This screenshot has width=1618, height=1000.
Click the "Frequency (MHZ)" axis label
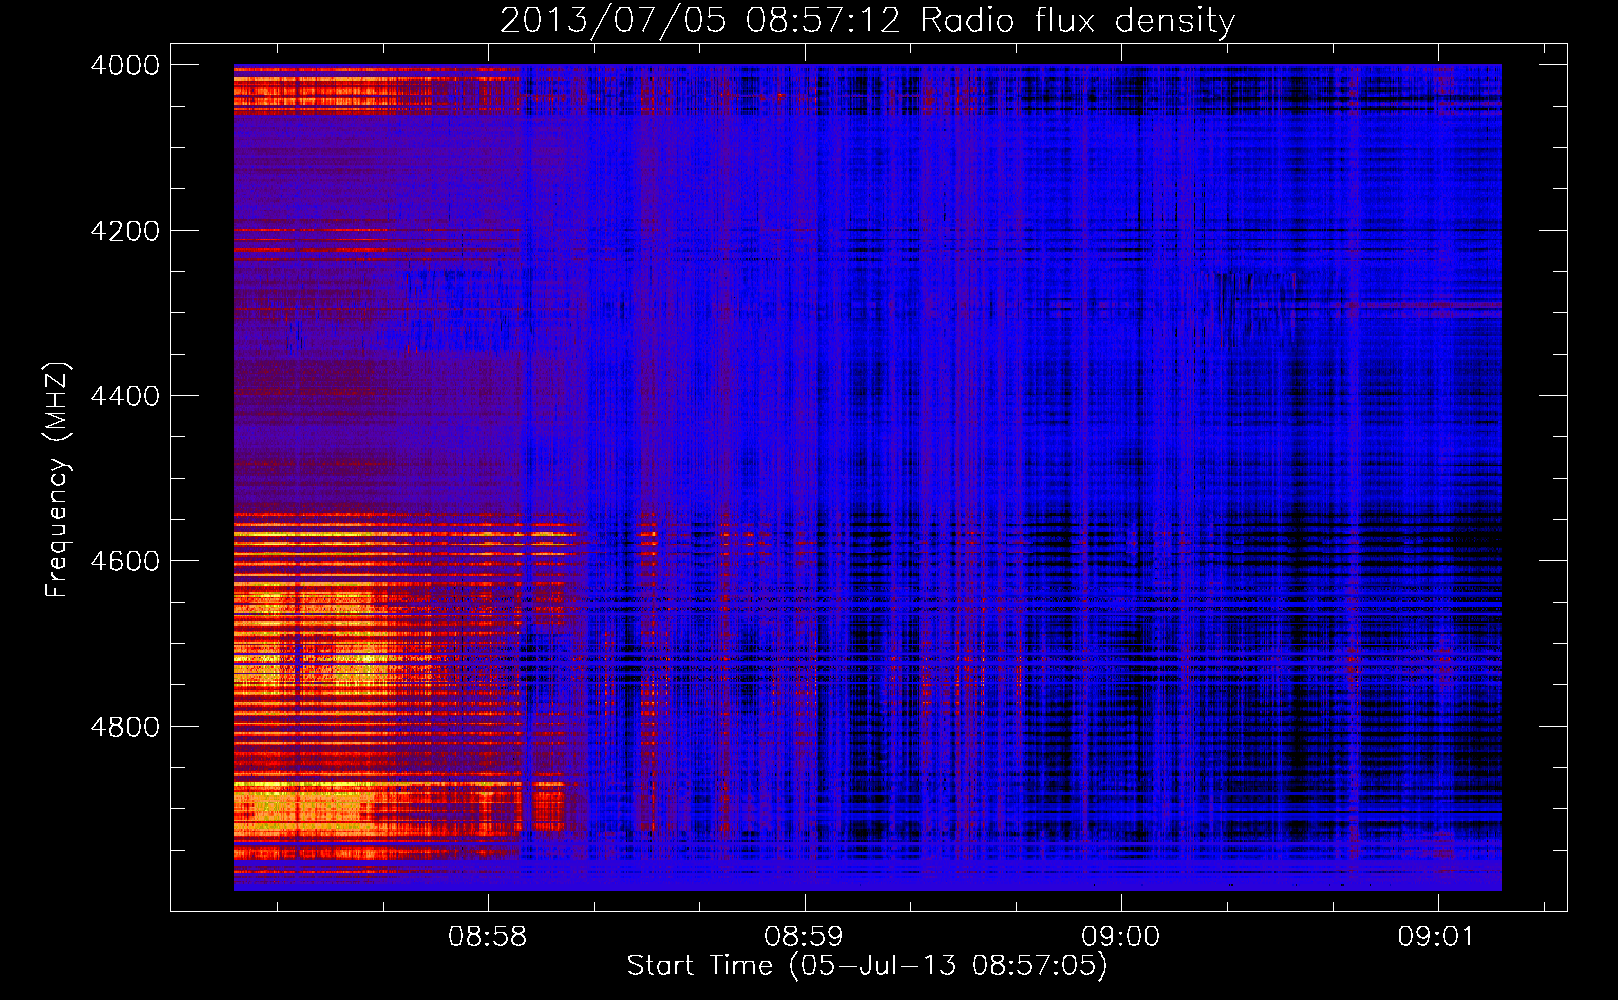[58, 481]
